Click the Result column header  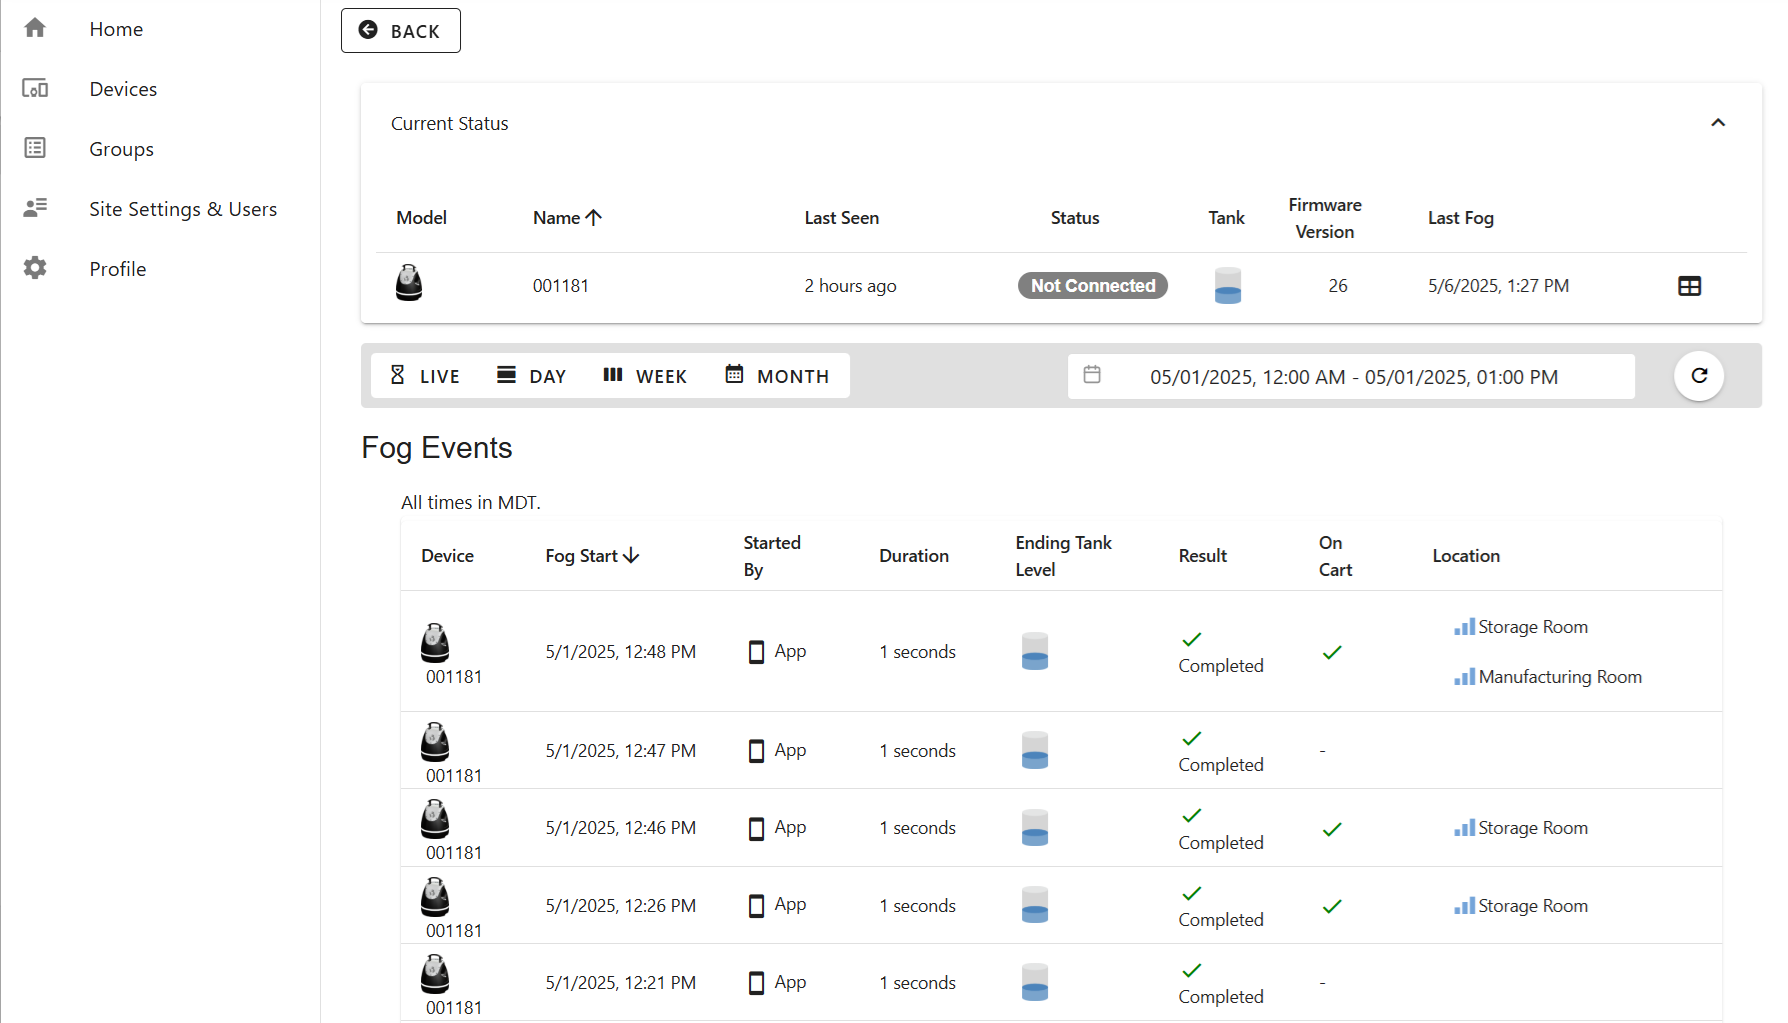pos(1202,556)
